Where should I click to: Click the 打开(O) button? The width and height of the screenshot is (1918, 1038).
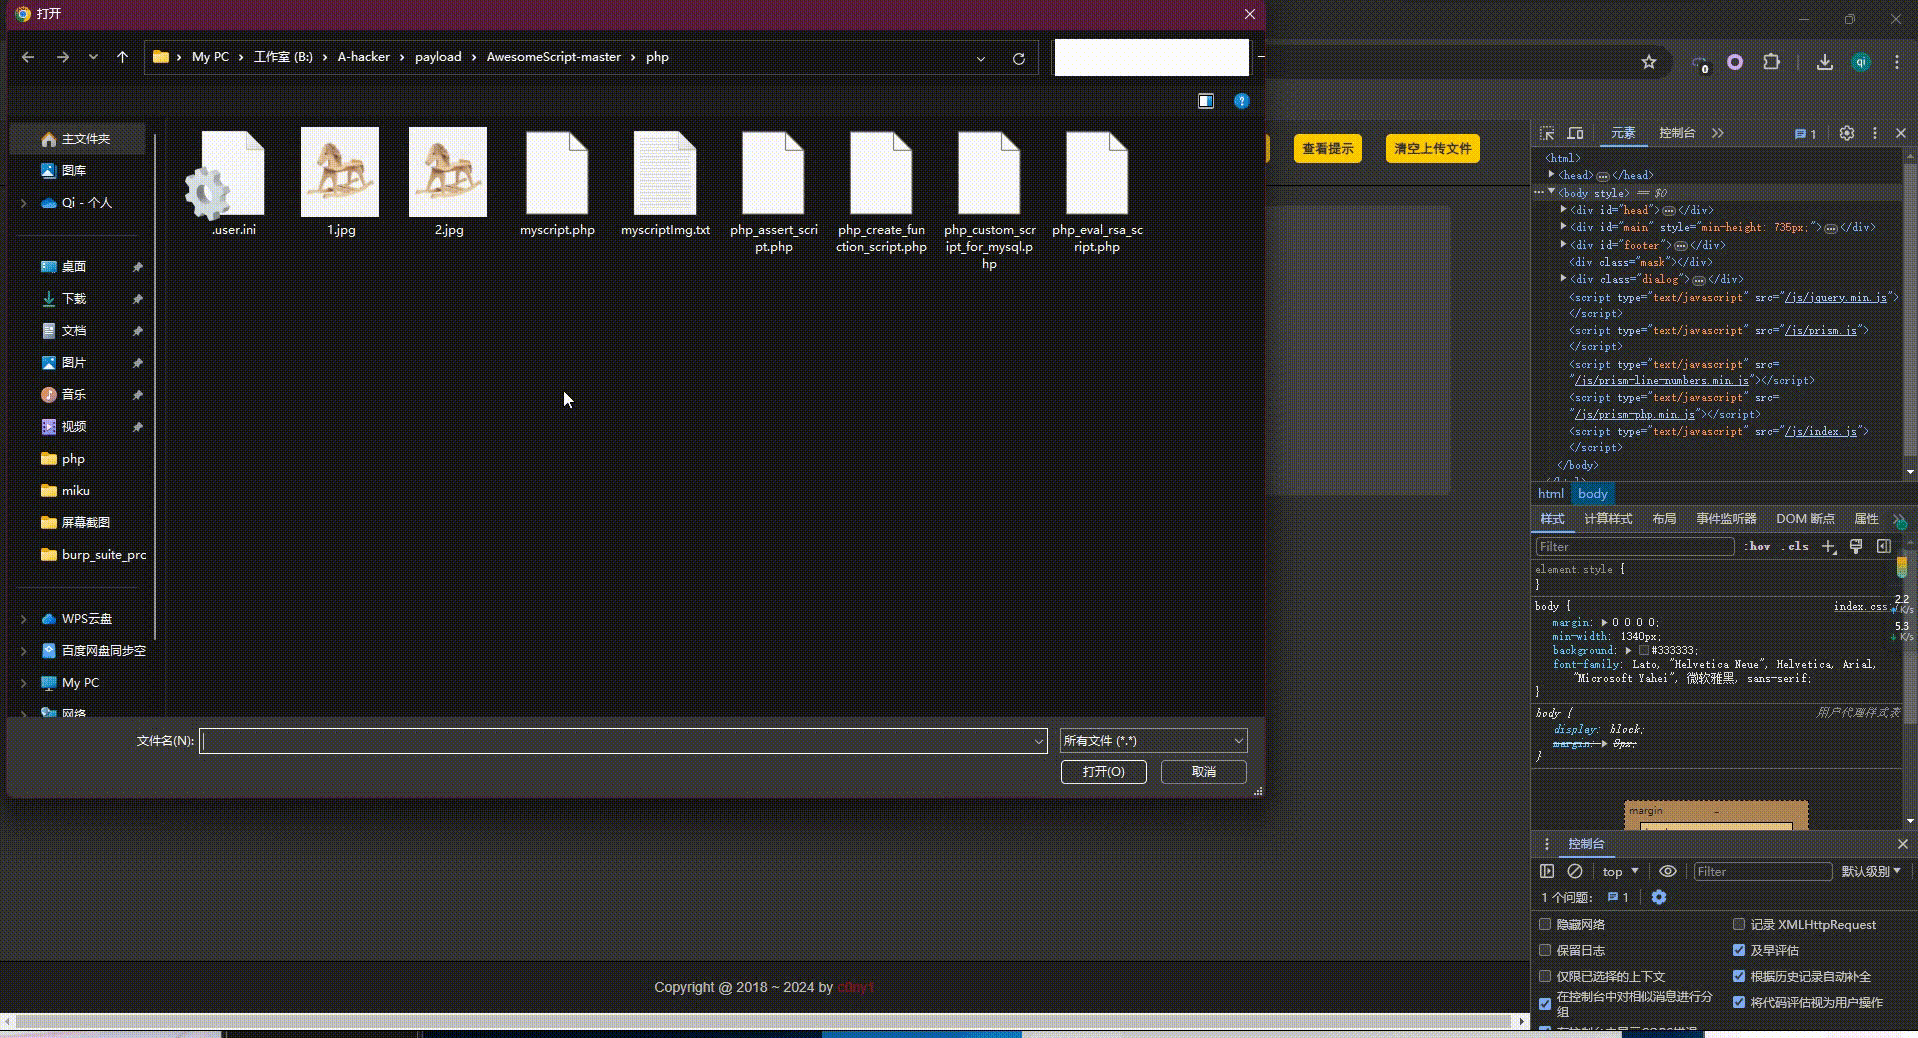(x=1103, y=772)
